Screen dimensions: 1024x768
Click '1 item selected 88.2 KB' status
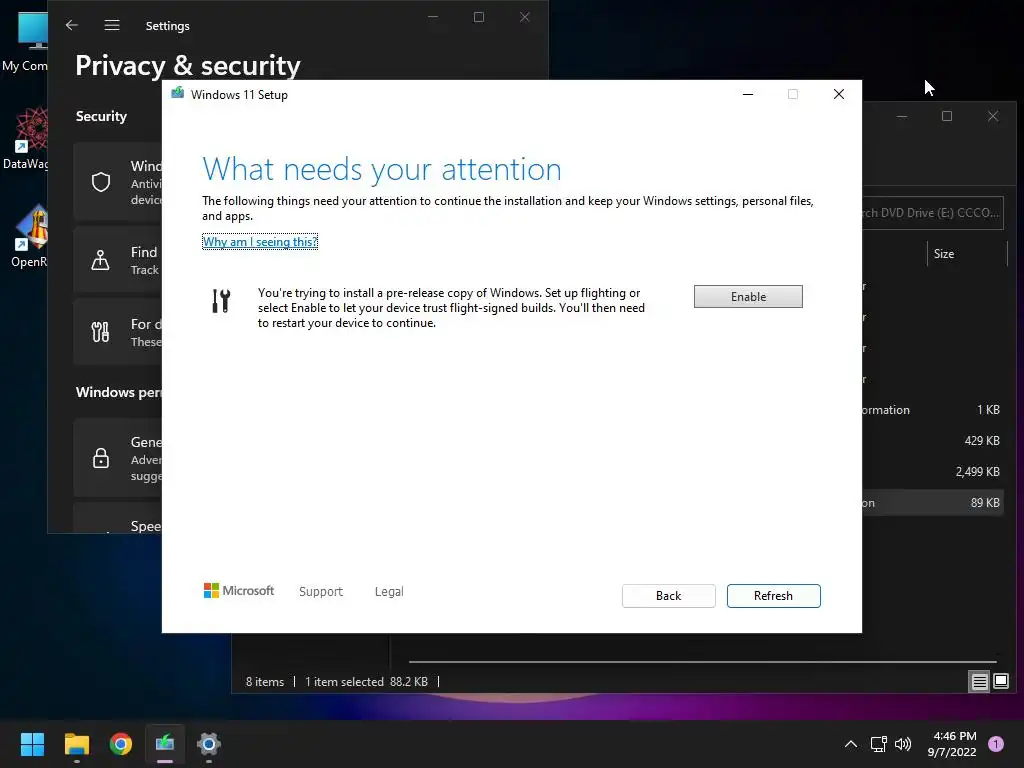click(x=366, y=682)
